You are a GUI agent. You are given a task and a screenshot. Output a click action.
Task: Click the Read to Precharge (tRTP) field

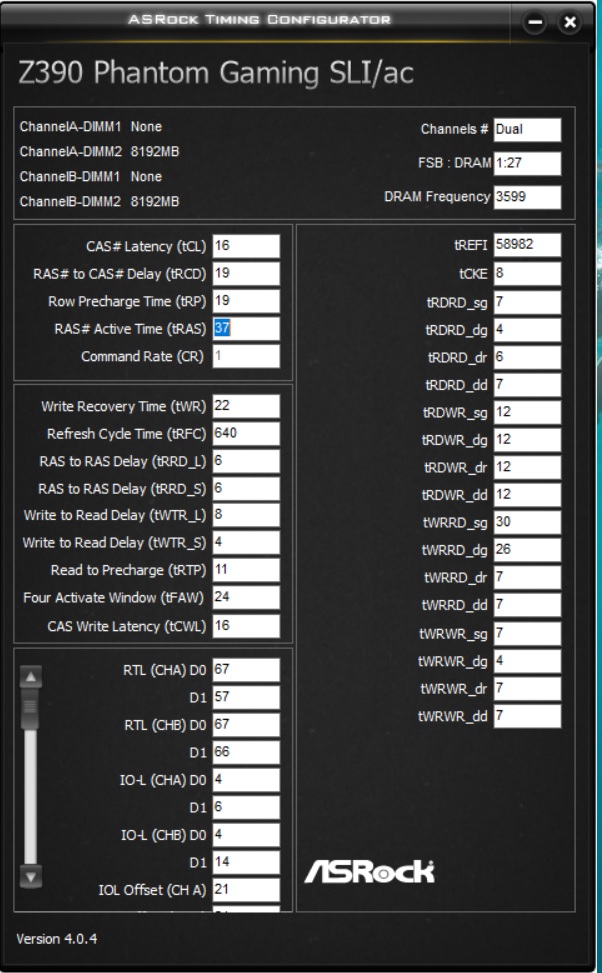click(x=246, y=570)
